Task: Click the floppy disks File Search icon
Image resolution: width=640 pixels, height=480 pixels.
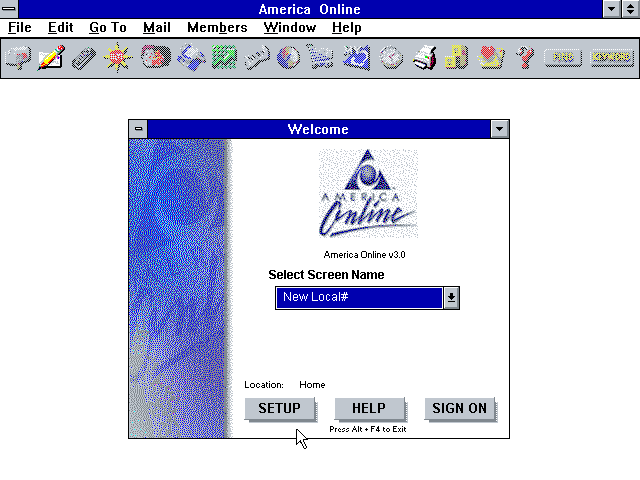Action: coord(191,58)
